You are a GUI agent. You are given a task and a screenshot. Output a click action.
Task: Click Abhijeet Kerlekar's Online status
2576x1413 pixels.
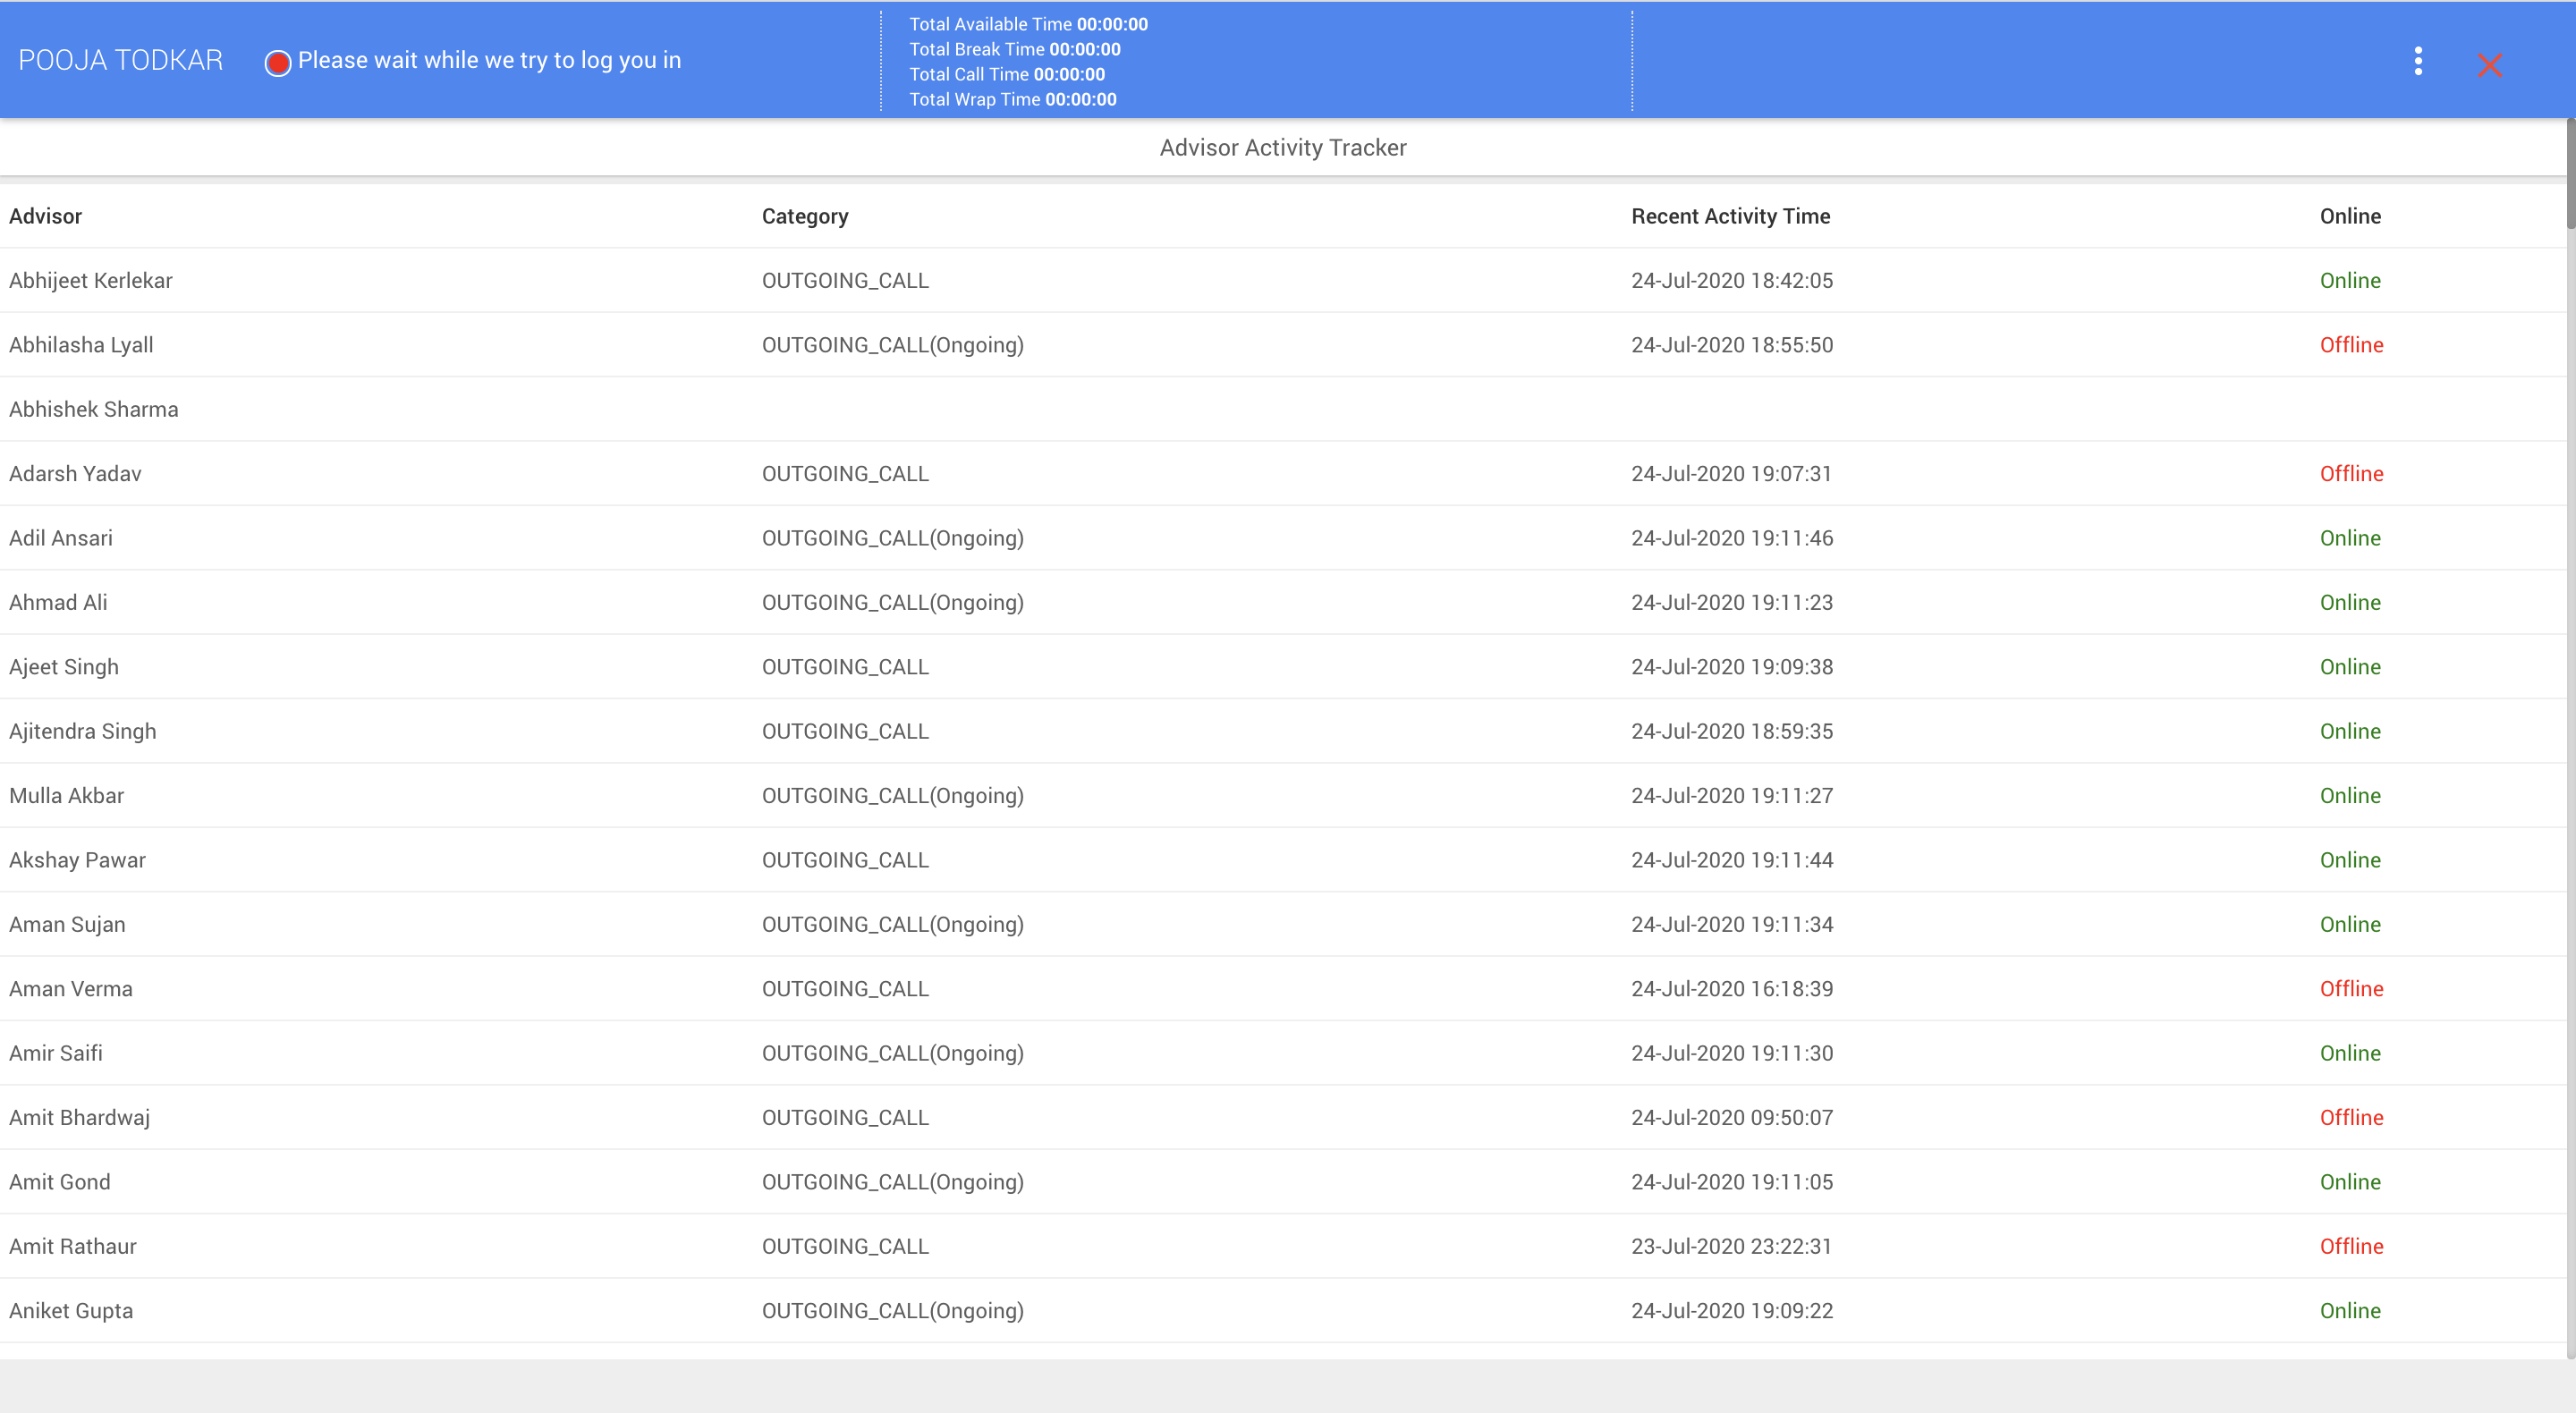pyautogui.click(x=2350, y=280)
